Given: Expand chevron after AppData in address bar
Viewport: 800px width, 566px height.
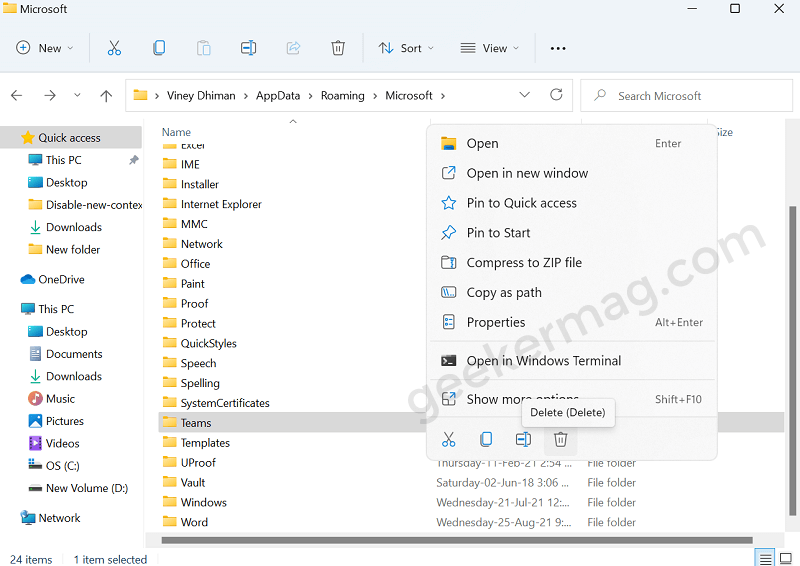Looking at the screenshot, I should [310, 96].
